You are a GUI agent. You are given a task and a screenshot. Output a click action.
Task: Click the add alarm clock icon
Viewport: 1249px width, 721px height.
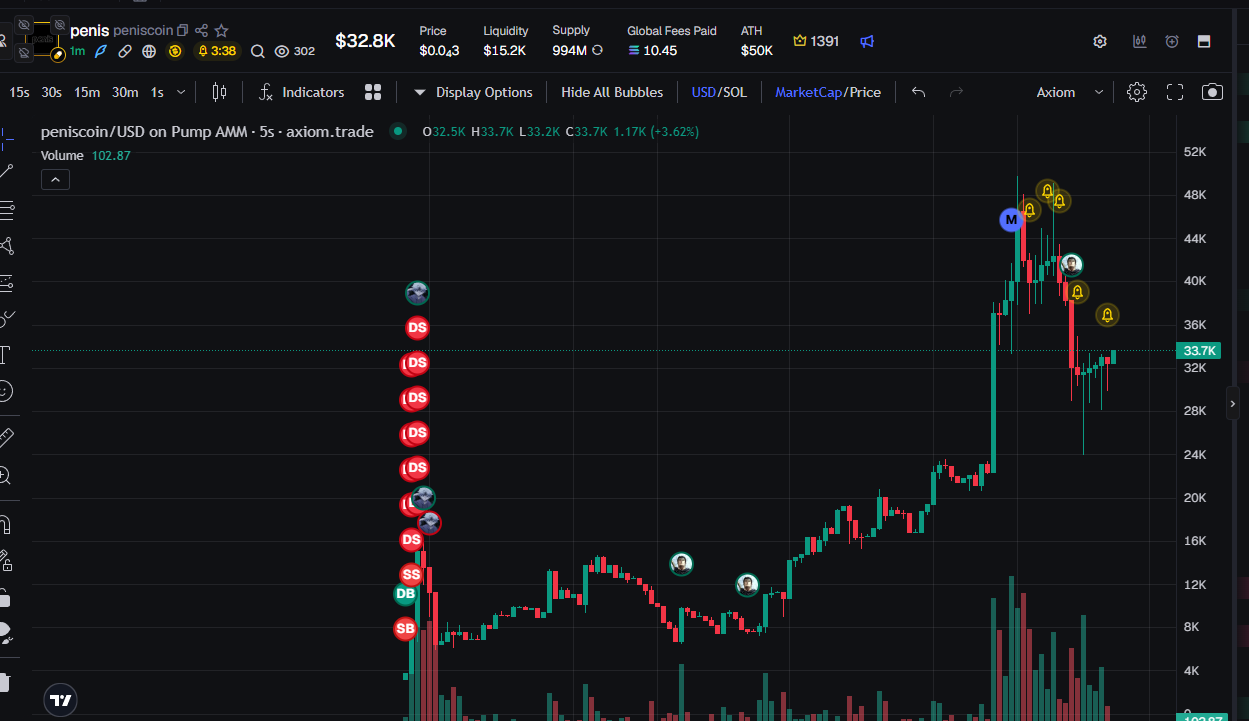click(1172, 41)
